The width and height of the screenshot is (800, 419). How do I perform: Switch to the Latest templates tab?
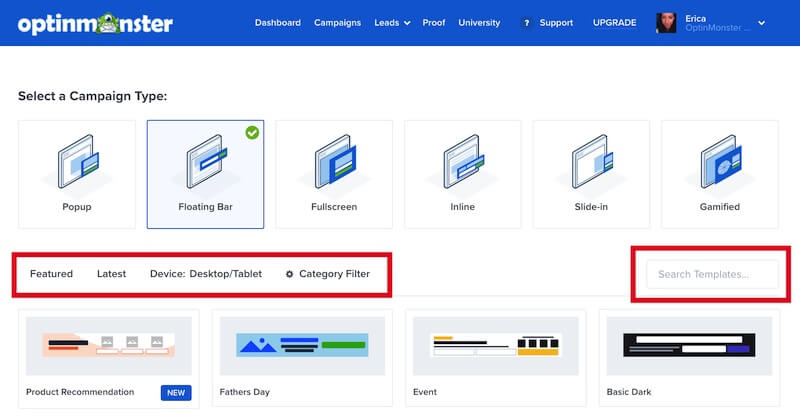point(111,274)
